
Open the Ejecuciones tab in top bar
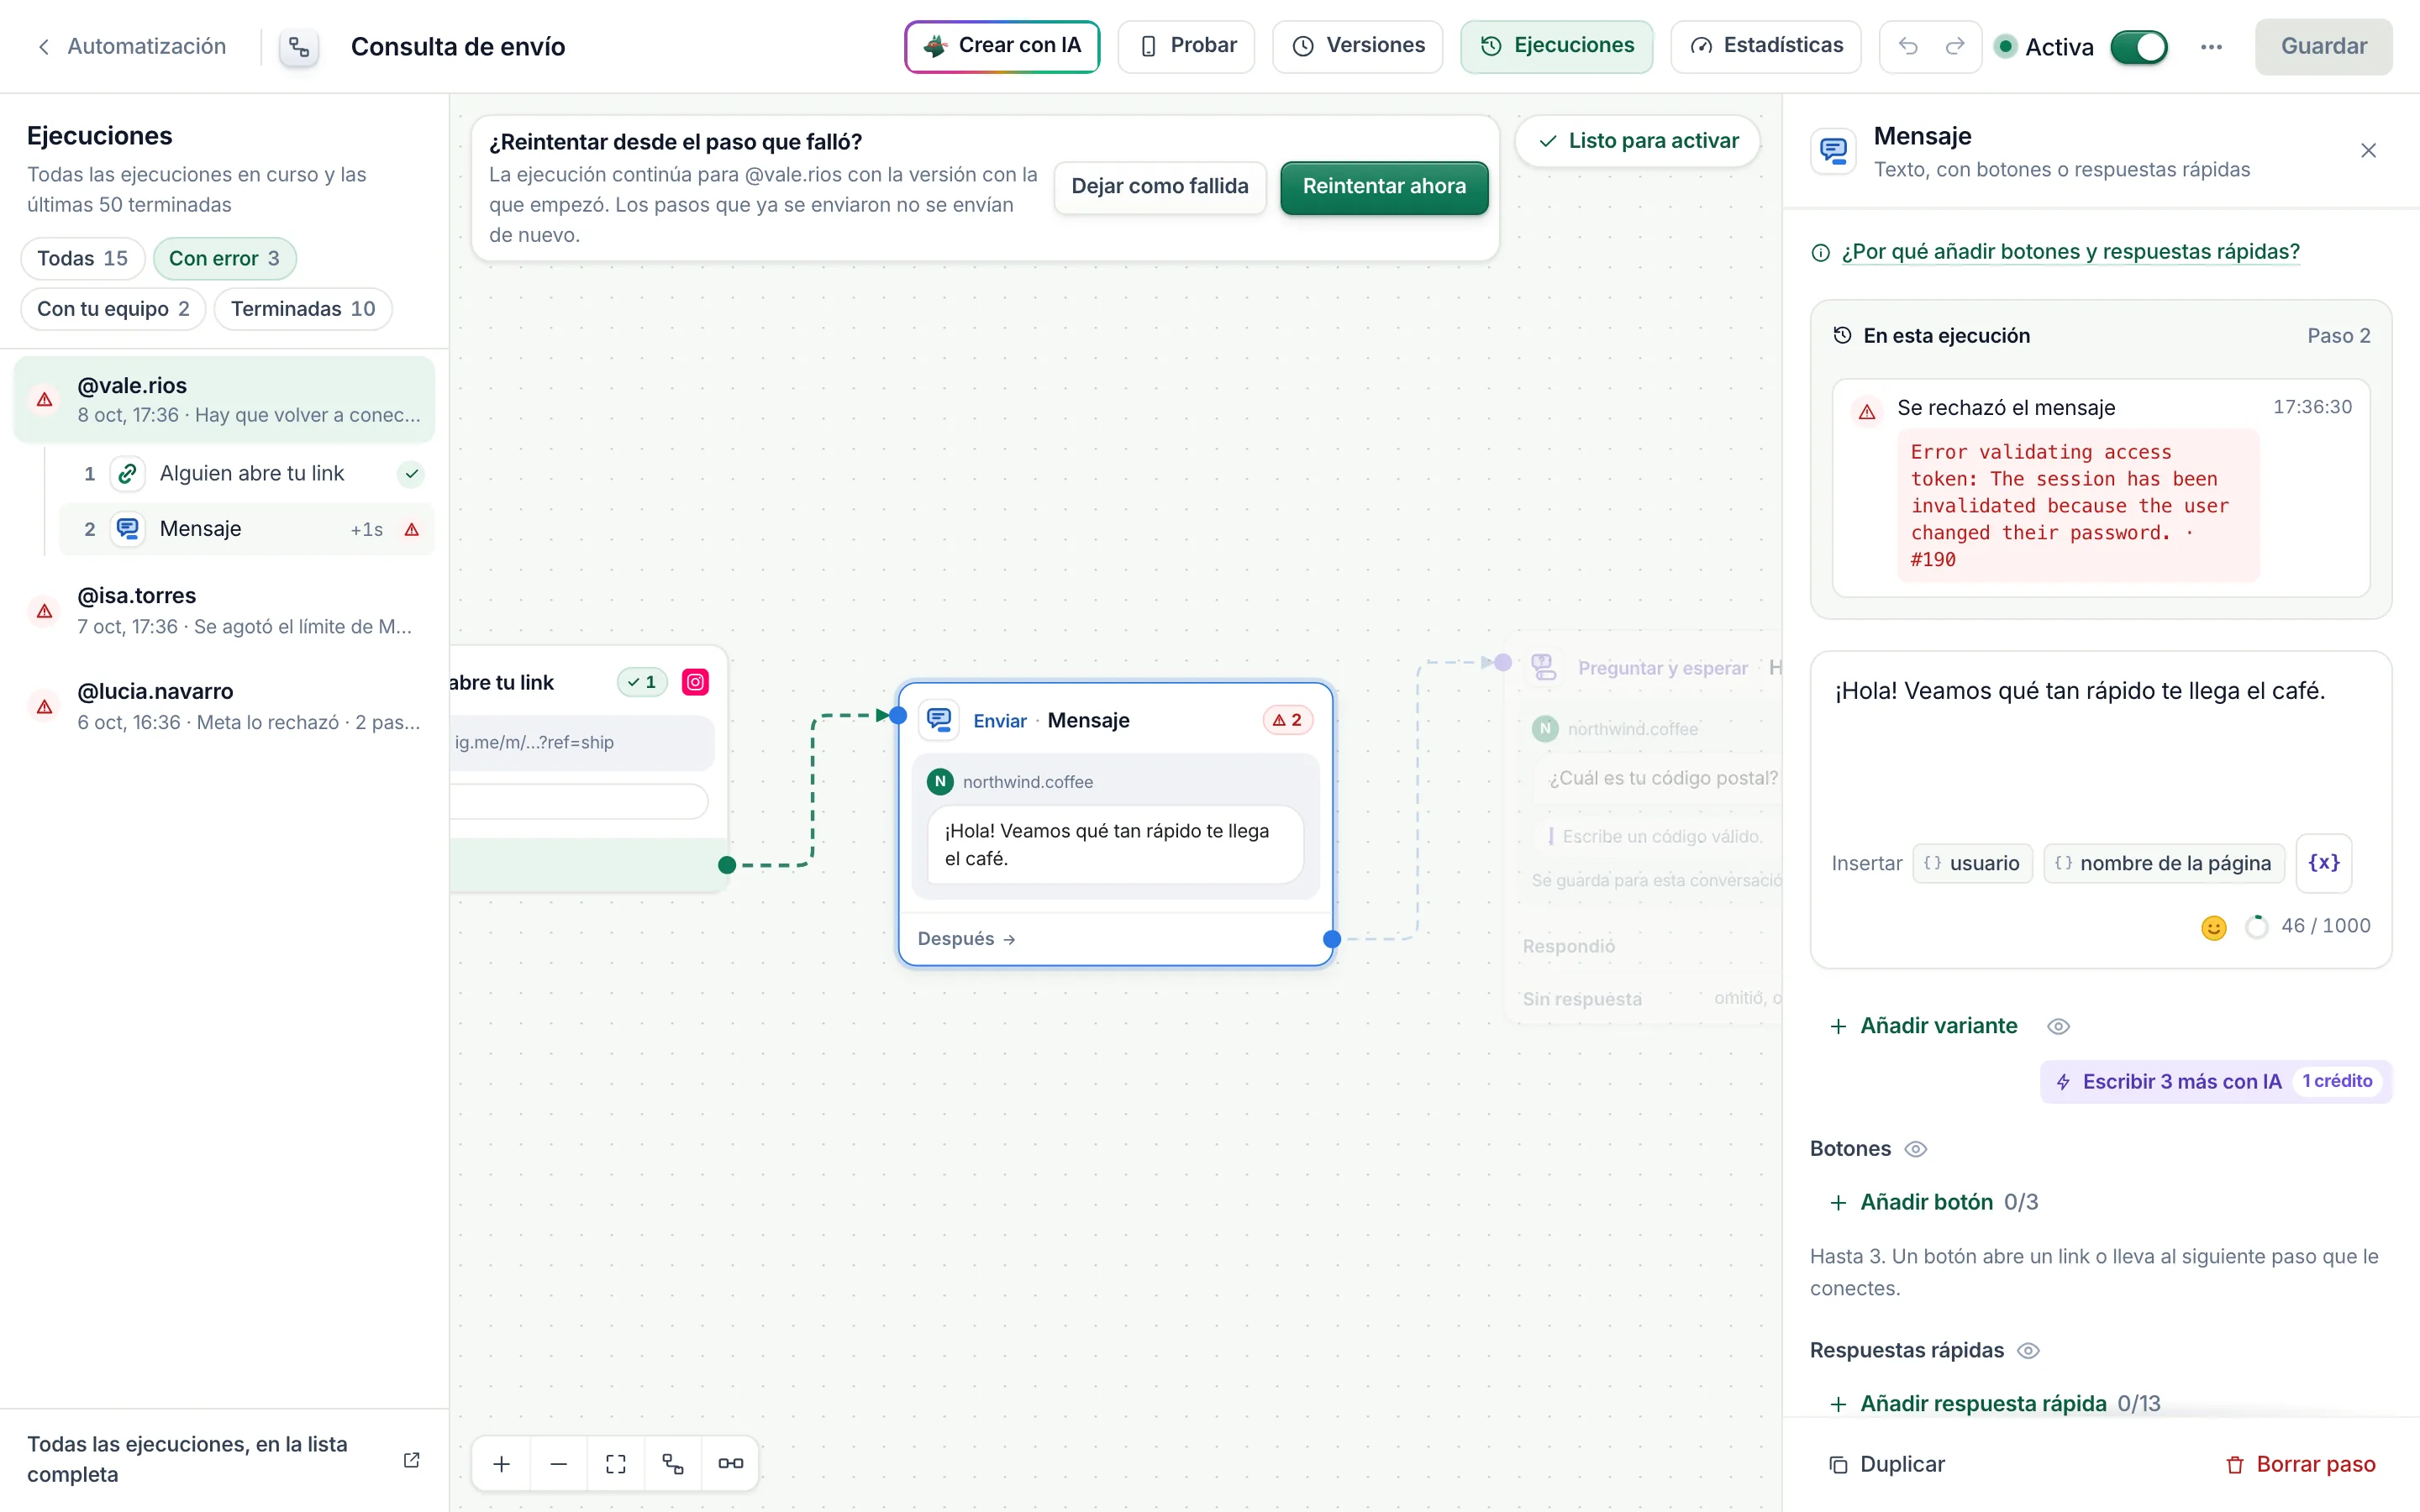1556,46
